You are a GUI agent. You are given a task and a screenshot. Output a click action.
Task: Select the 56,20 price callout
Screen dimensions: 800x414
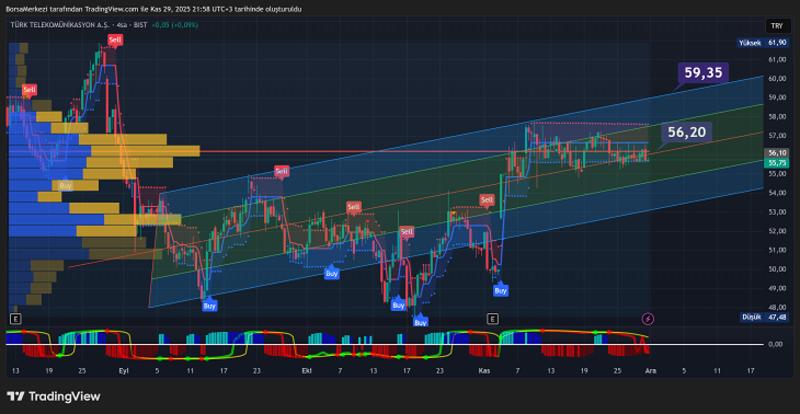pyautogui.click(x=687, y=132)
